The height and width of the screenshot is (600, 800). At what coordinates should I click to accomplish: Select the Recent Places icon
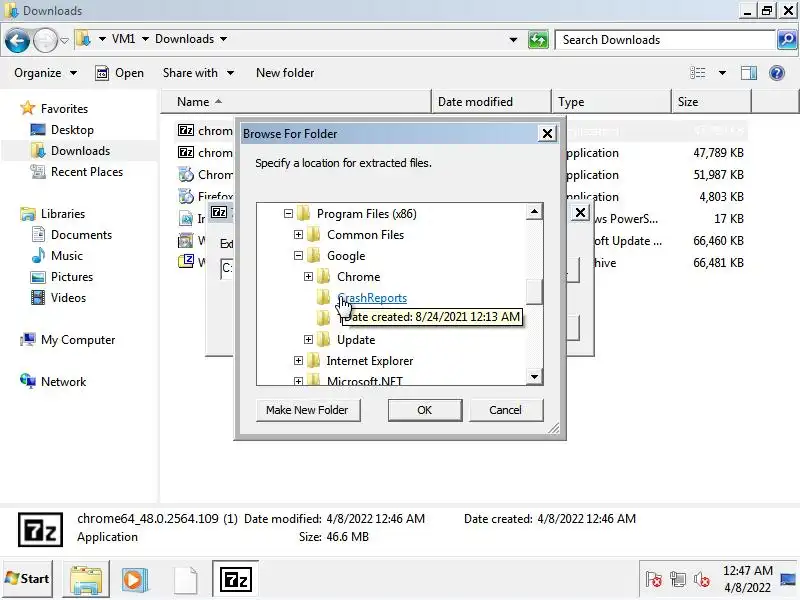click(x=38, y=172)
